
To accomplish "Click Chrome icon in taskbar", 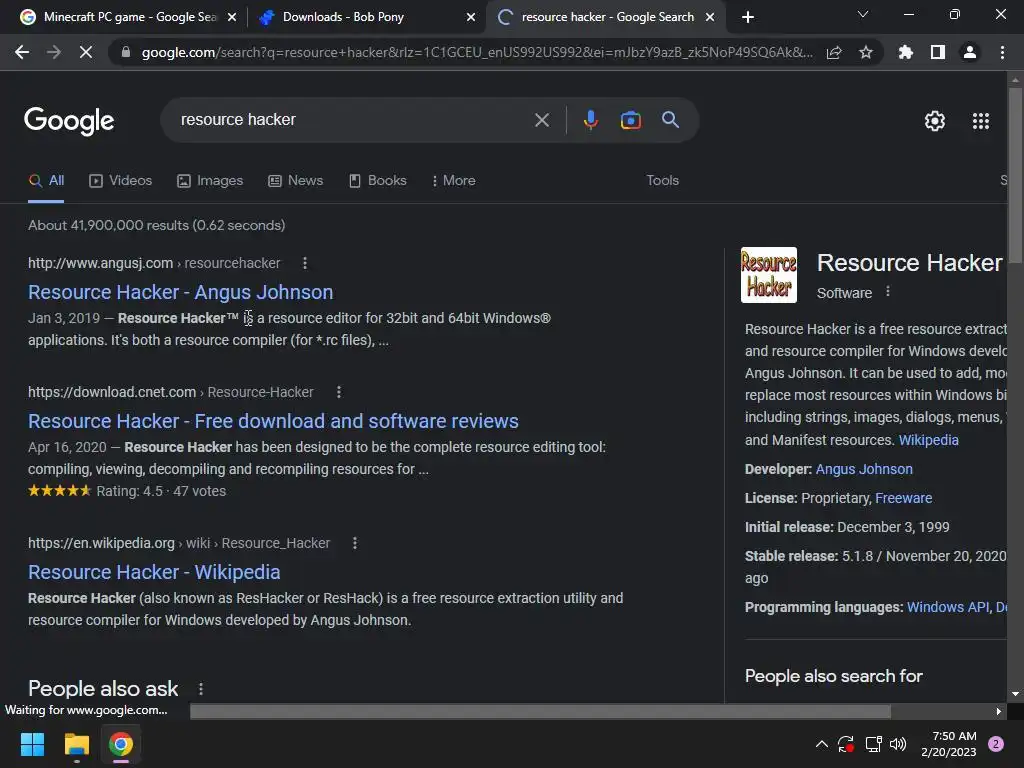I will [x=121, y=744].
